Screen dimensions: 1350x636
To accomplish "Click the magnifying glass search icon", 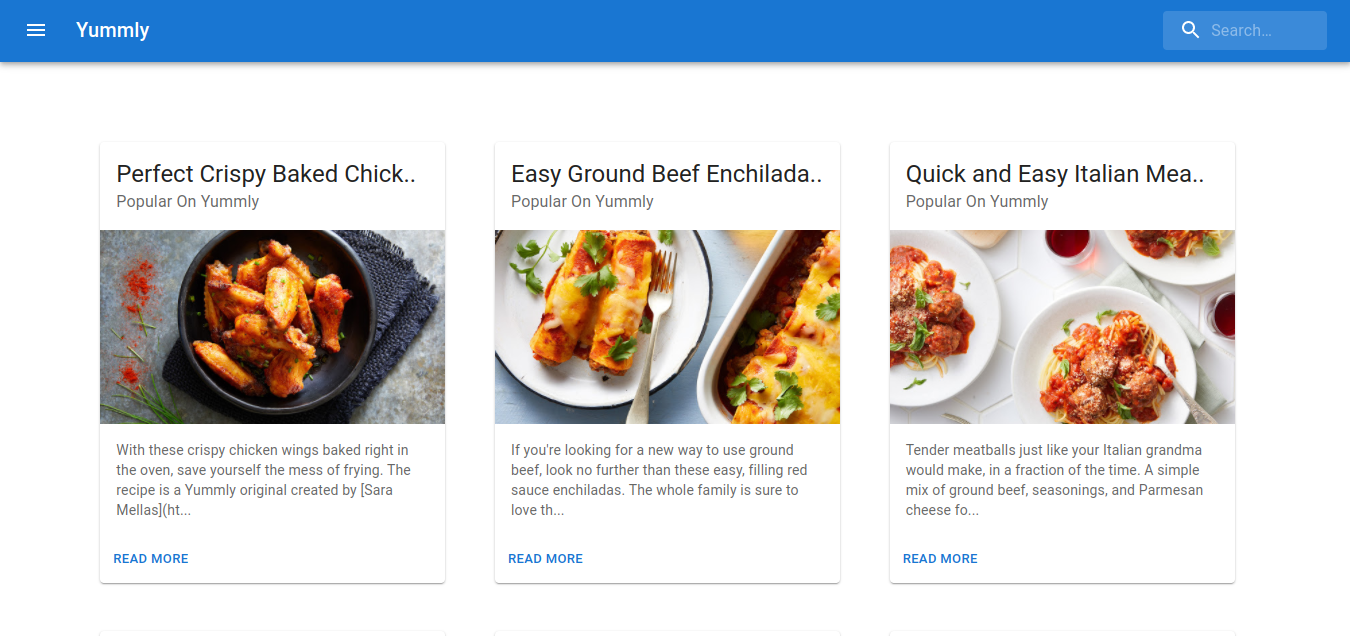I will [1190, 30].
